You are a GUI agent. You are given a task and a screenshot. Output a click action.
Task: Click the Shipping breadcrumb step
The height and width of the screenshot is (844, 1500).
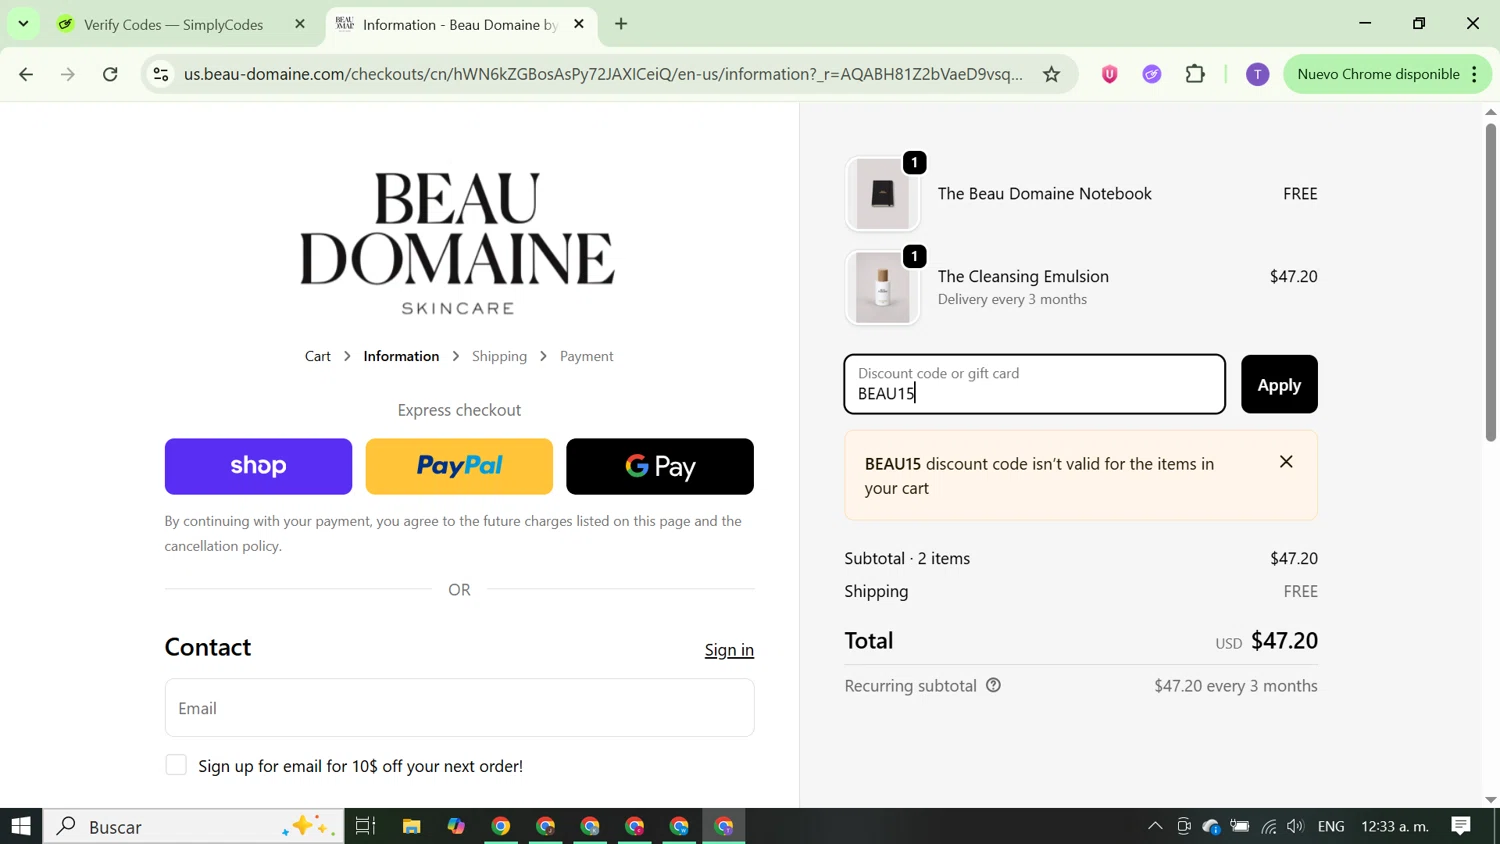[499, 356]
